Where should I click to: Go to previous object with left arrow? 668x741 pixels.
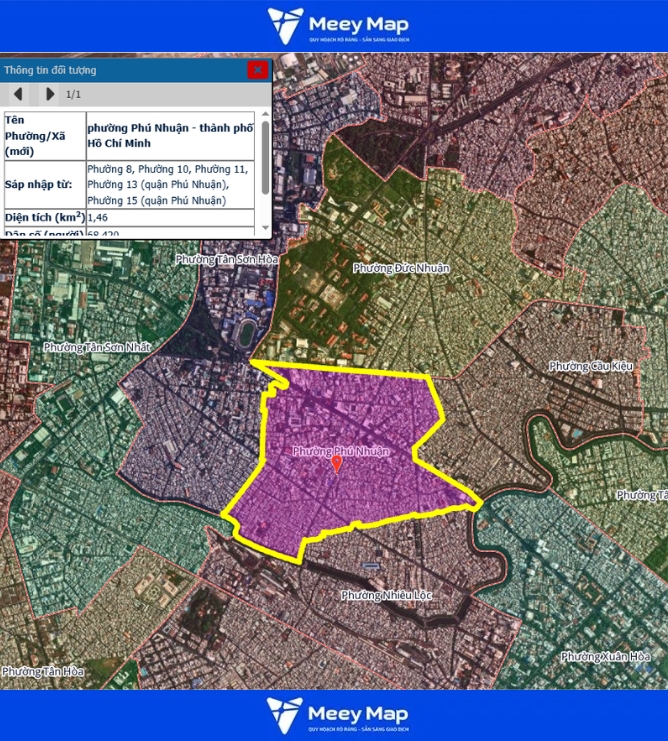[x=18, y=94]
